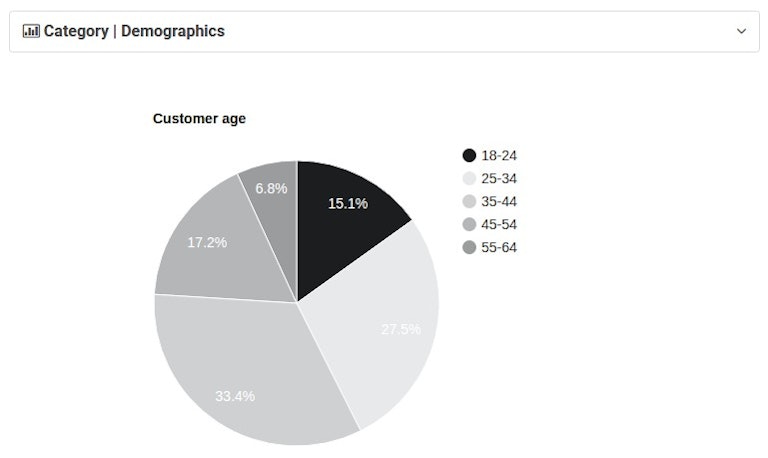Click the 55-64 legend color dot

click(470, 247)
